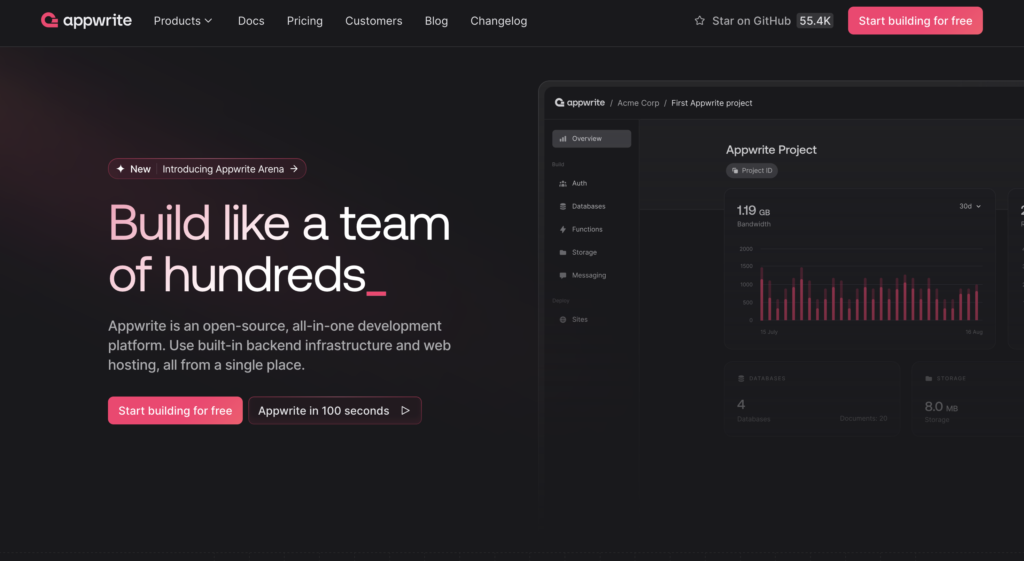Open Storage in dashboard sidebar

click(584, 252)
